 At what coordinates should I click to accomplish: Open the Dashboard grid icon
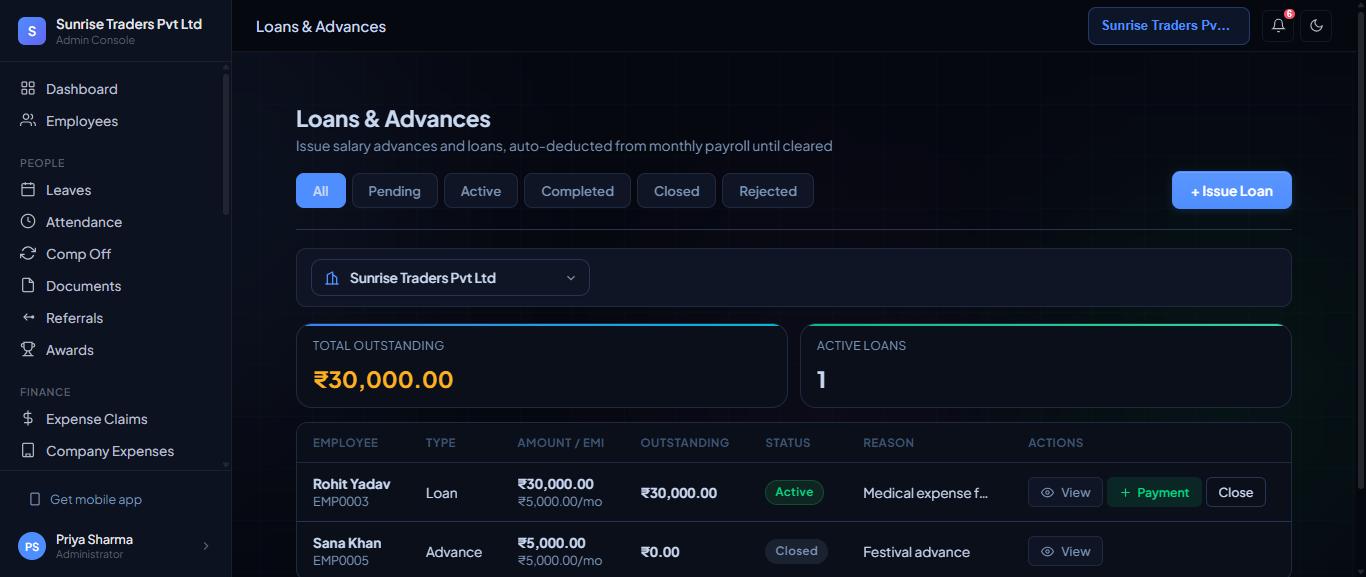pos(28,89)
